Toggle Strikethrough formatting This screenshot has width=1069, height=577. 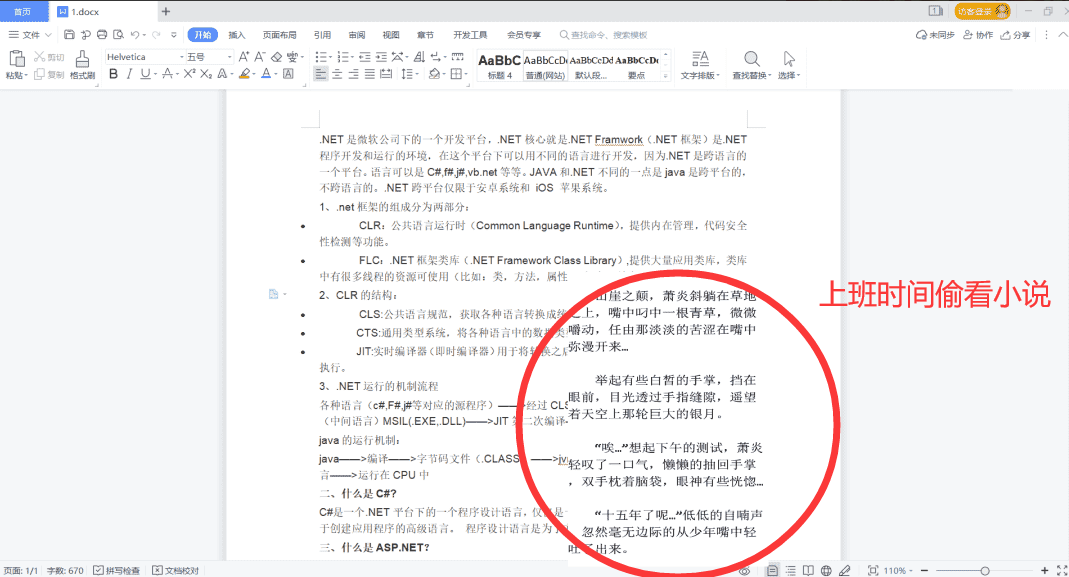coord(166,74)
